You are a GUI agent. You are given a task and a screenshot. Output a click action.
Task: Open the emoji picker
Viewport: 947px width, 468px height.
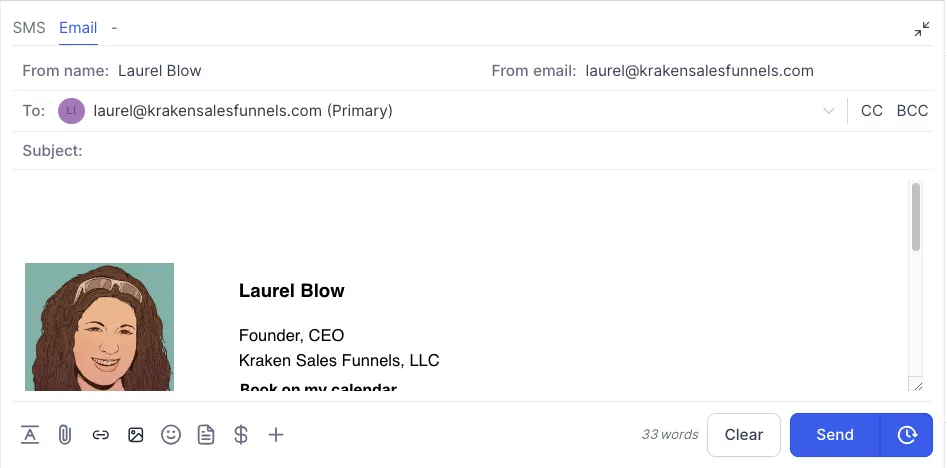coord(171,435)
